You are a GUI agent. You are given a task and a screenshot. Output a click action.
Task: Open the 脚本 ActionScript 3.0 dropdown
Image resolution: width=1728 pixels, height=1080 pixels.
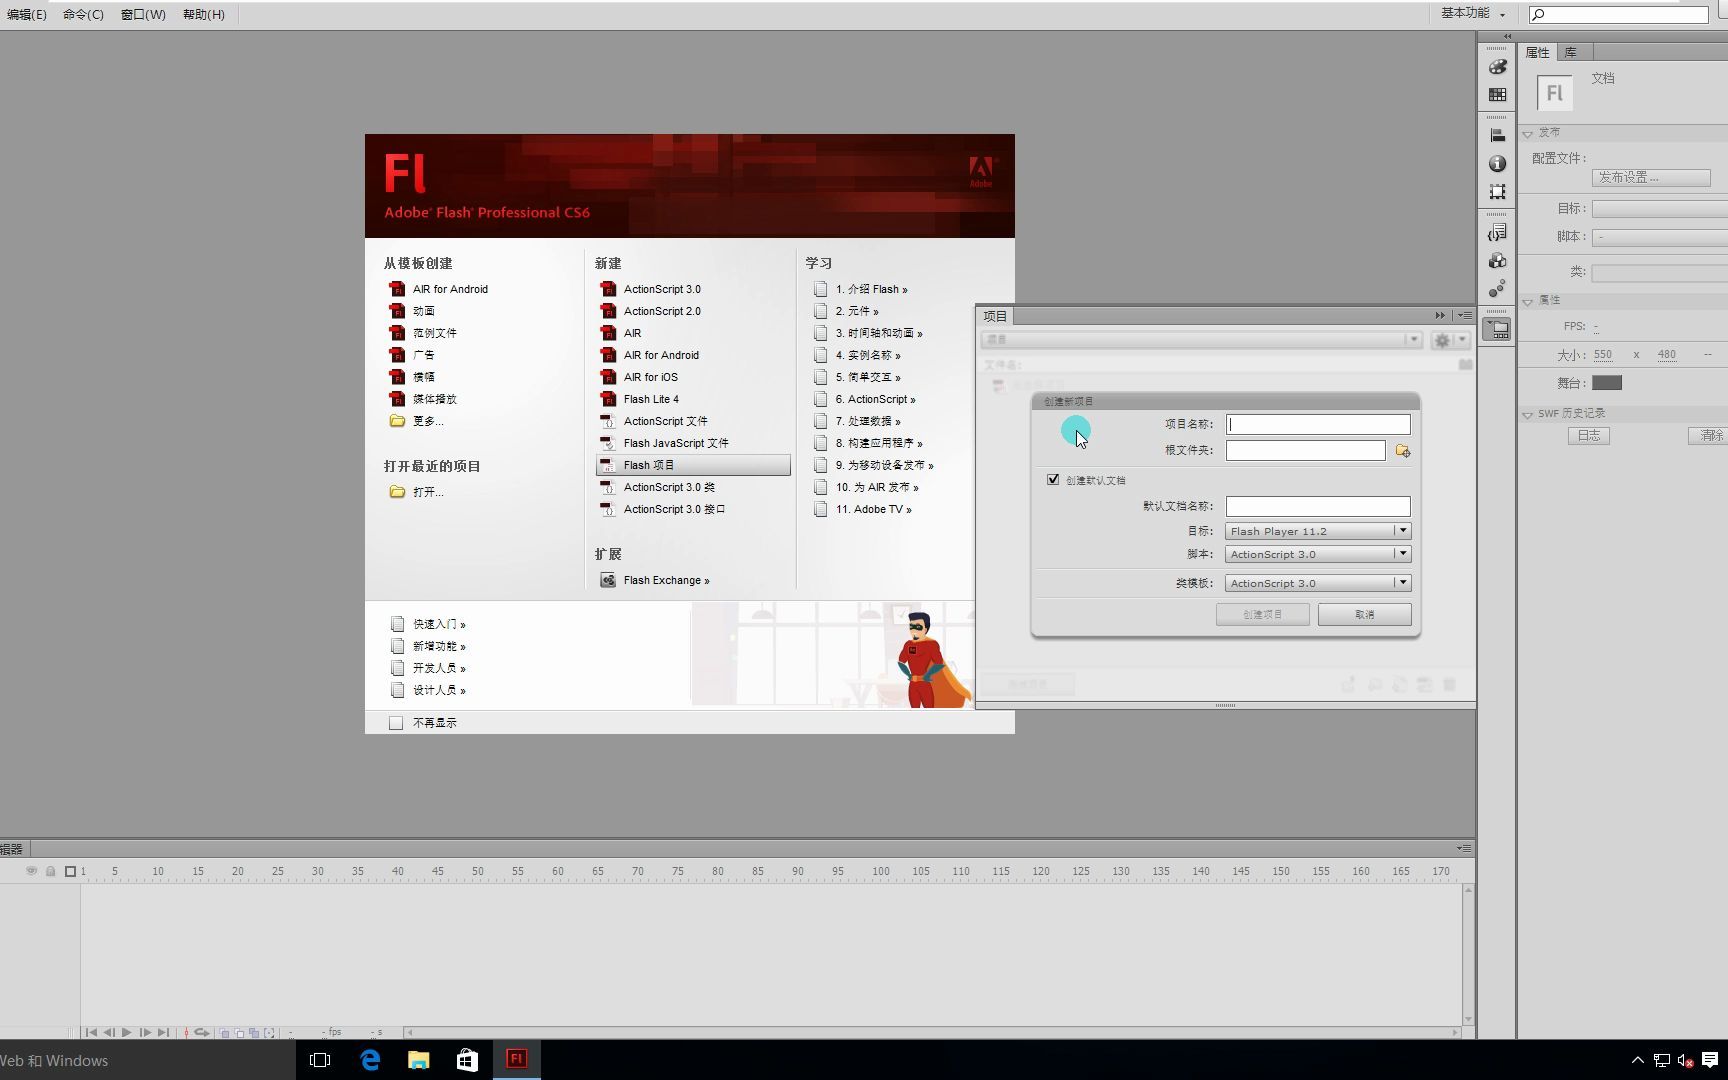click(x=1318, y=554)
